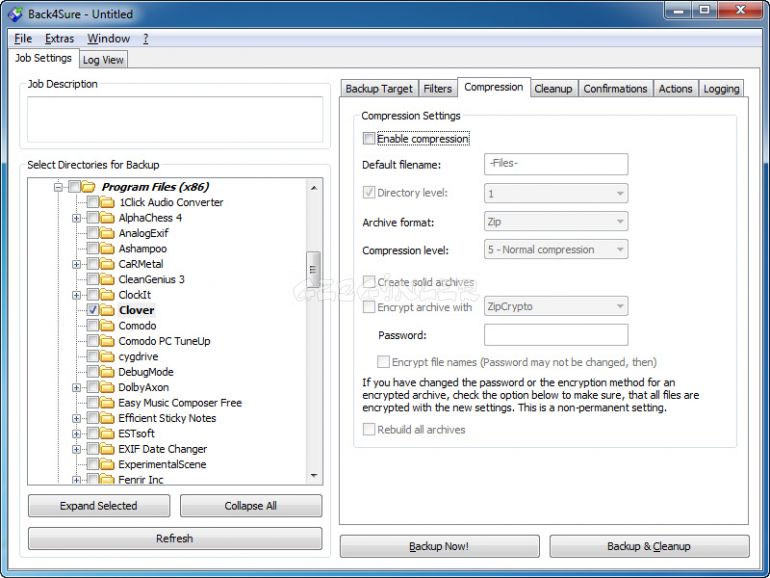770x578 pixels.
Task: Click the Program Files (x86) folder icon
Action: point(89,187)
